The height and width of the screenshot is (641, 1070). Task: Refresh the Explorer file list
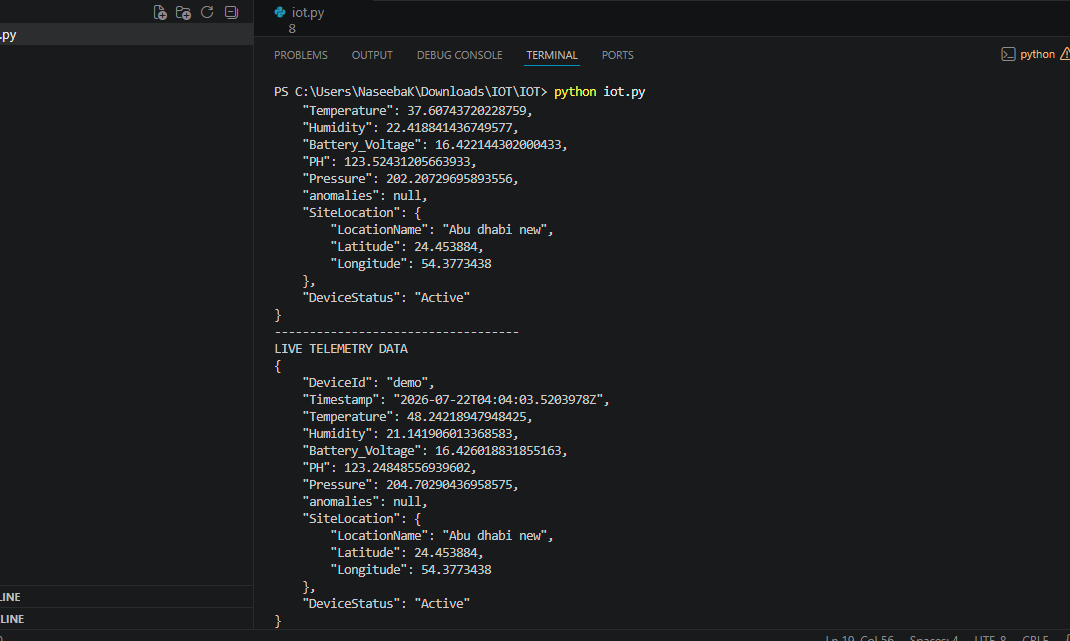tap(207, 12)
